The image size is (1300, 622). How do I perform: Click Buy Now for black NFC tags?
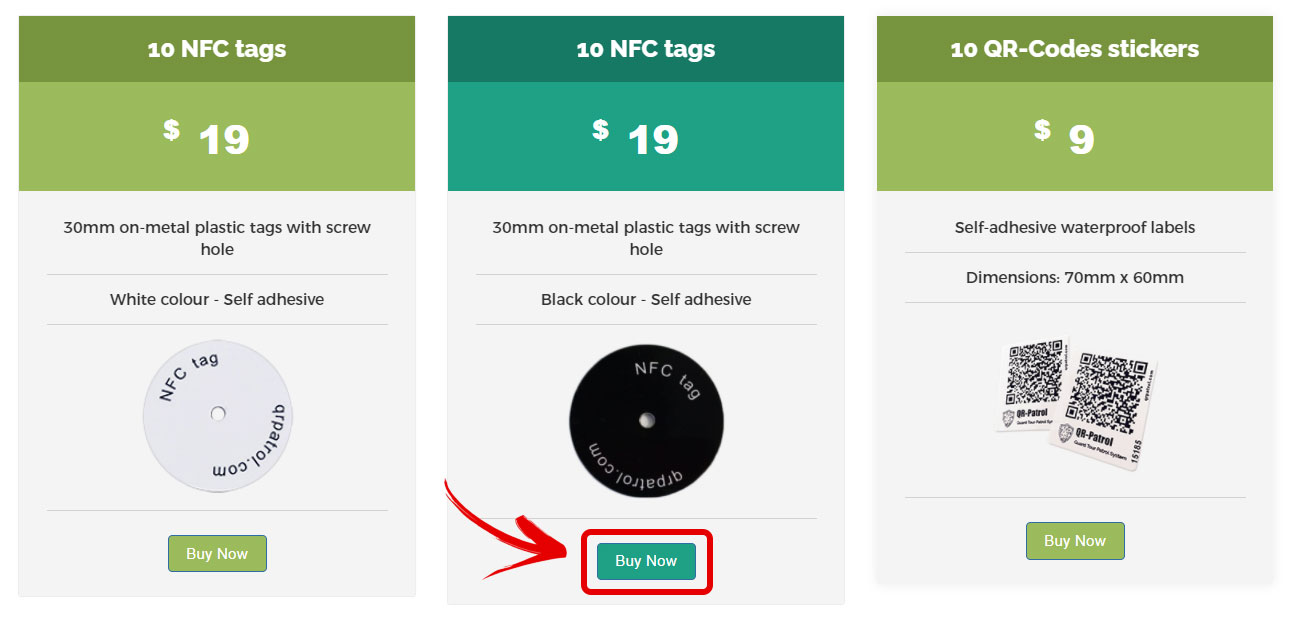point(646,561)
